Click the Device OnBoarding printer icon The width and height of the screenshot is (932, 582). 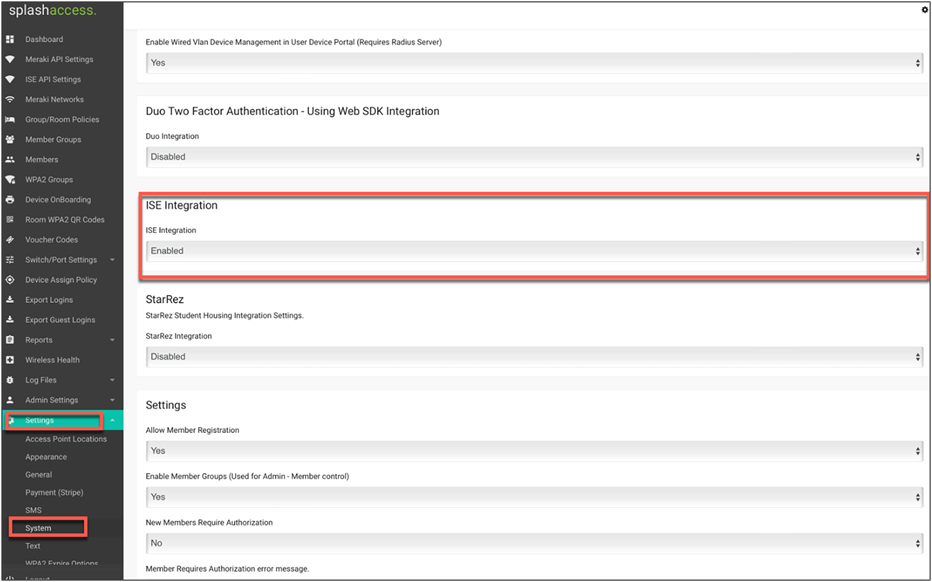(10, 200)
